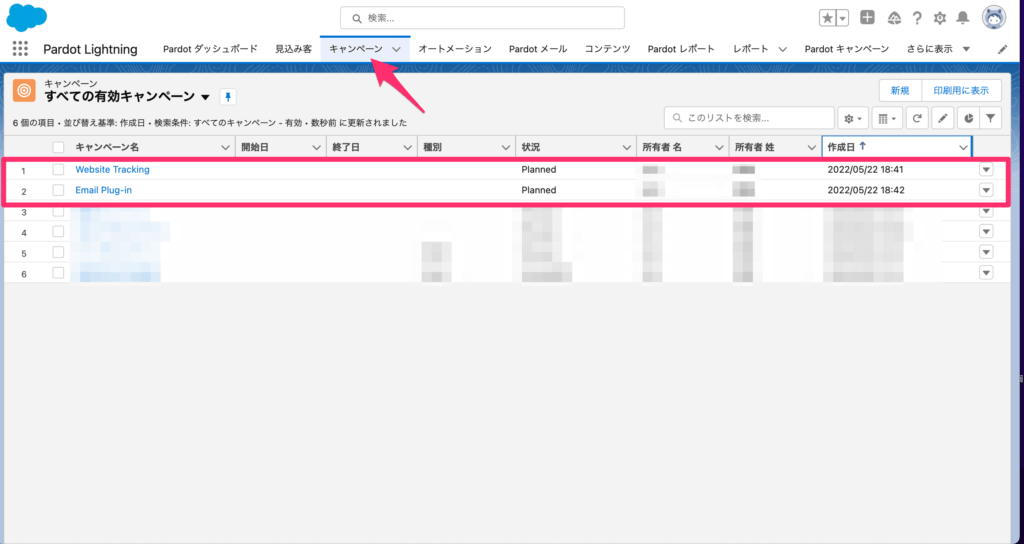
Task: Click the 2022/05/22 18:41 date cell
Action: point(865,169)
